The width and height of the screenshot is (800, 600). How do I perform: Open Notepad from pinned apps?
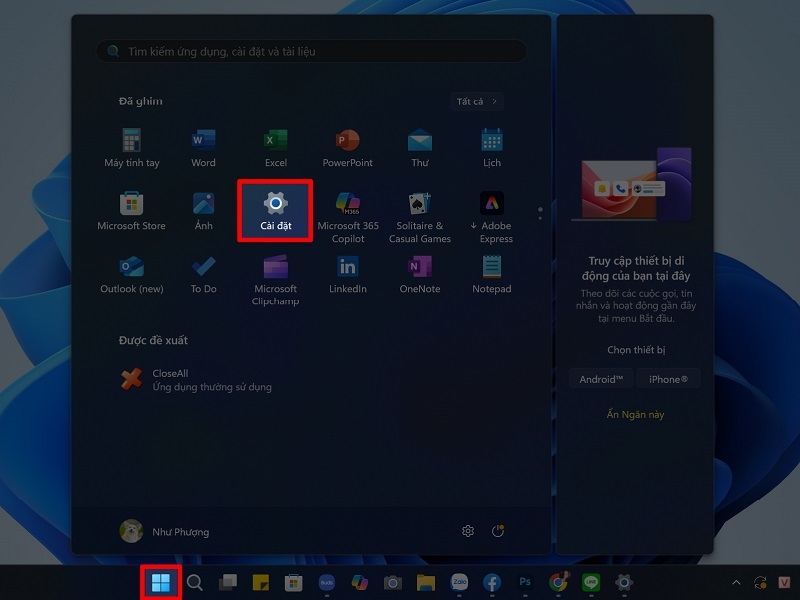pos(491,274)
